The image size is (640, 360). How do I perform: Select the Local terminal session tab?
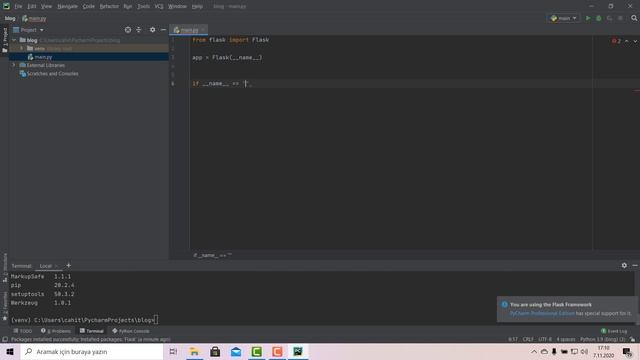[48, 266]
